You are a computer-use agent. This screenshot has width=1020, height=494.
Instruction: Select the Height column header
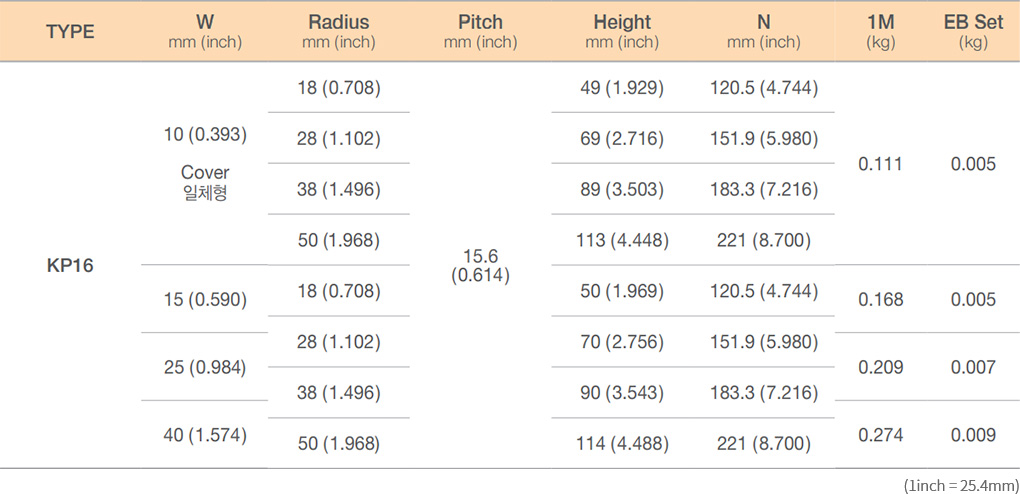[x=622, y=31]
